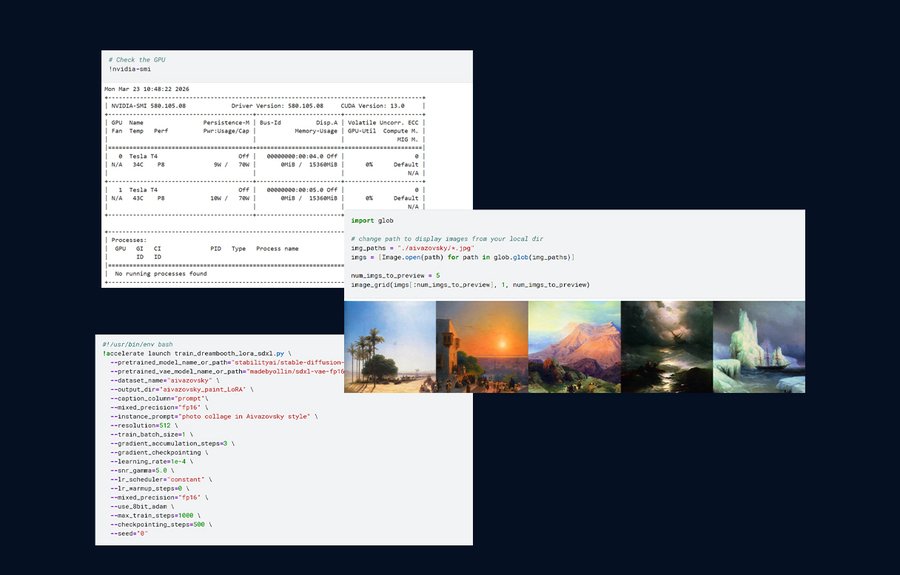Click 'Driver Version: 580.105.08' text
The image size is (900, 575).
(277, 106)
